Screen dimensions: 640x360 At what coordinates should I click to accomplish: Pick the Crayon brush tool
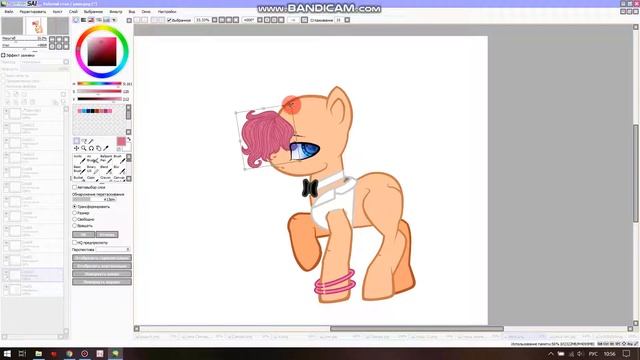tap(106, 178)
